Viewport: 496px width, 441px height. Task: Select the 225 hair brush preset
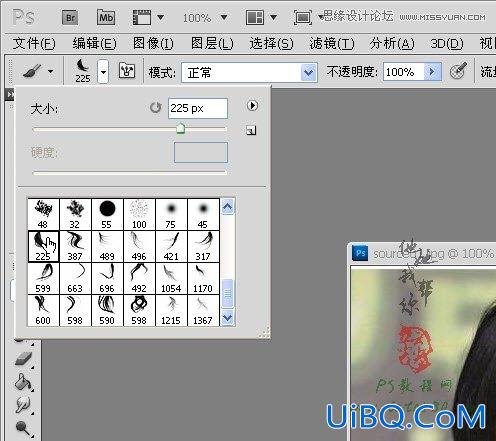click(43, 246)
